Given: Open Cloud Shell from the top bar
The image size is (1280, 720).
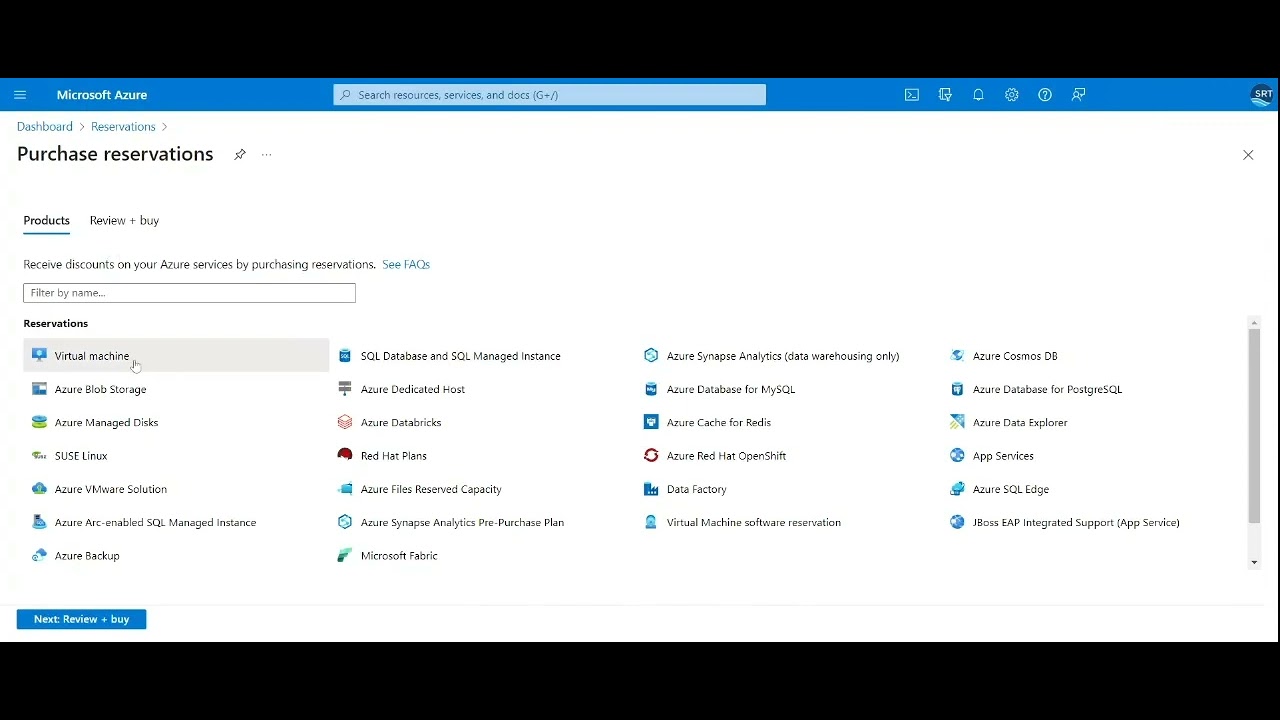Looking at the screenshot, I should pos(912,95).
